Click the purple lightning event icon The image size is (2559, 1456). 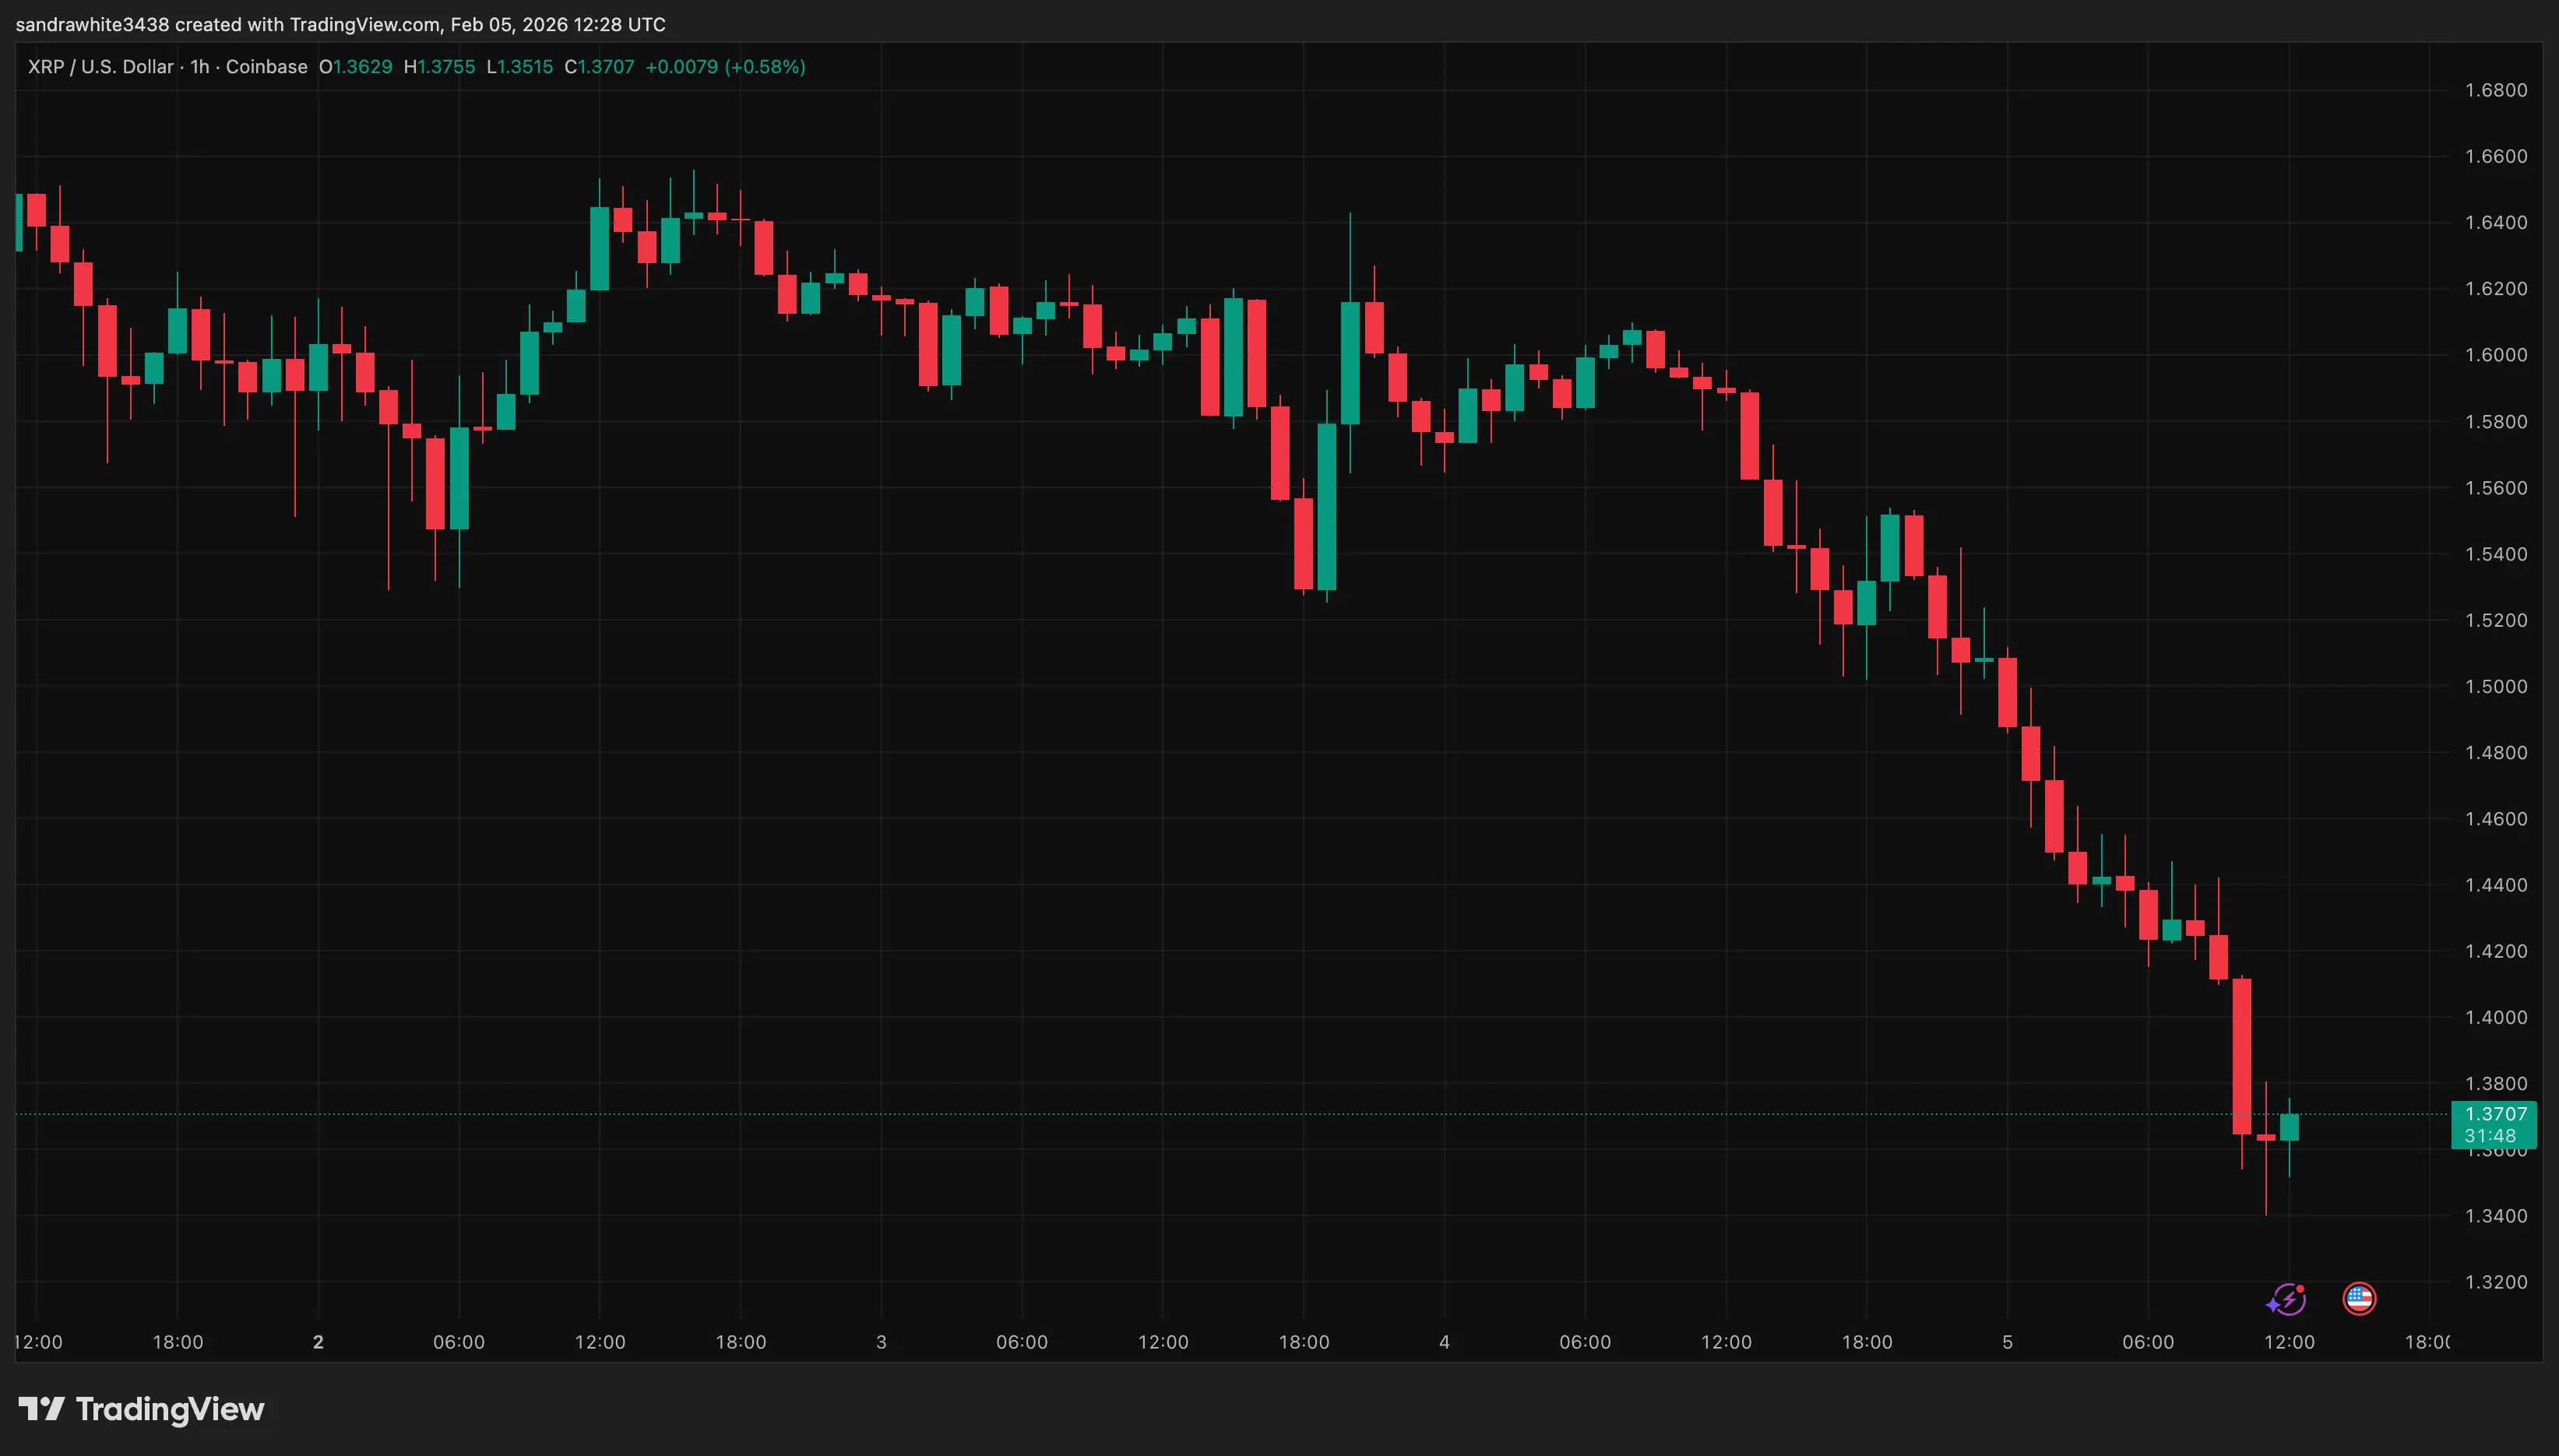pyautogui.click(x=2286, y=1299)
